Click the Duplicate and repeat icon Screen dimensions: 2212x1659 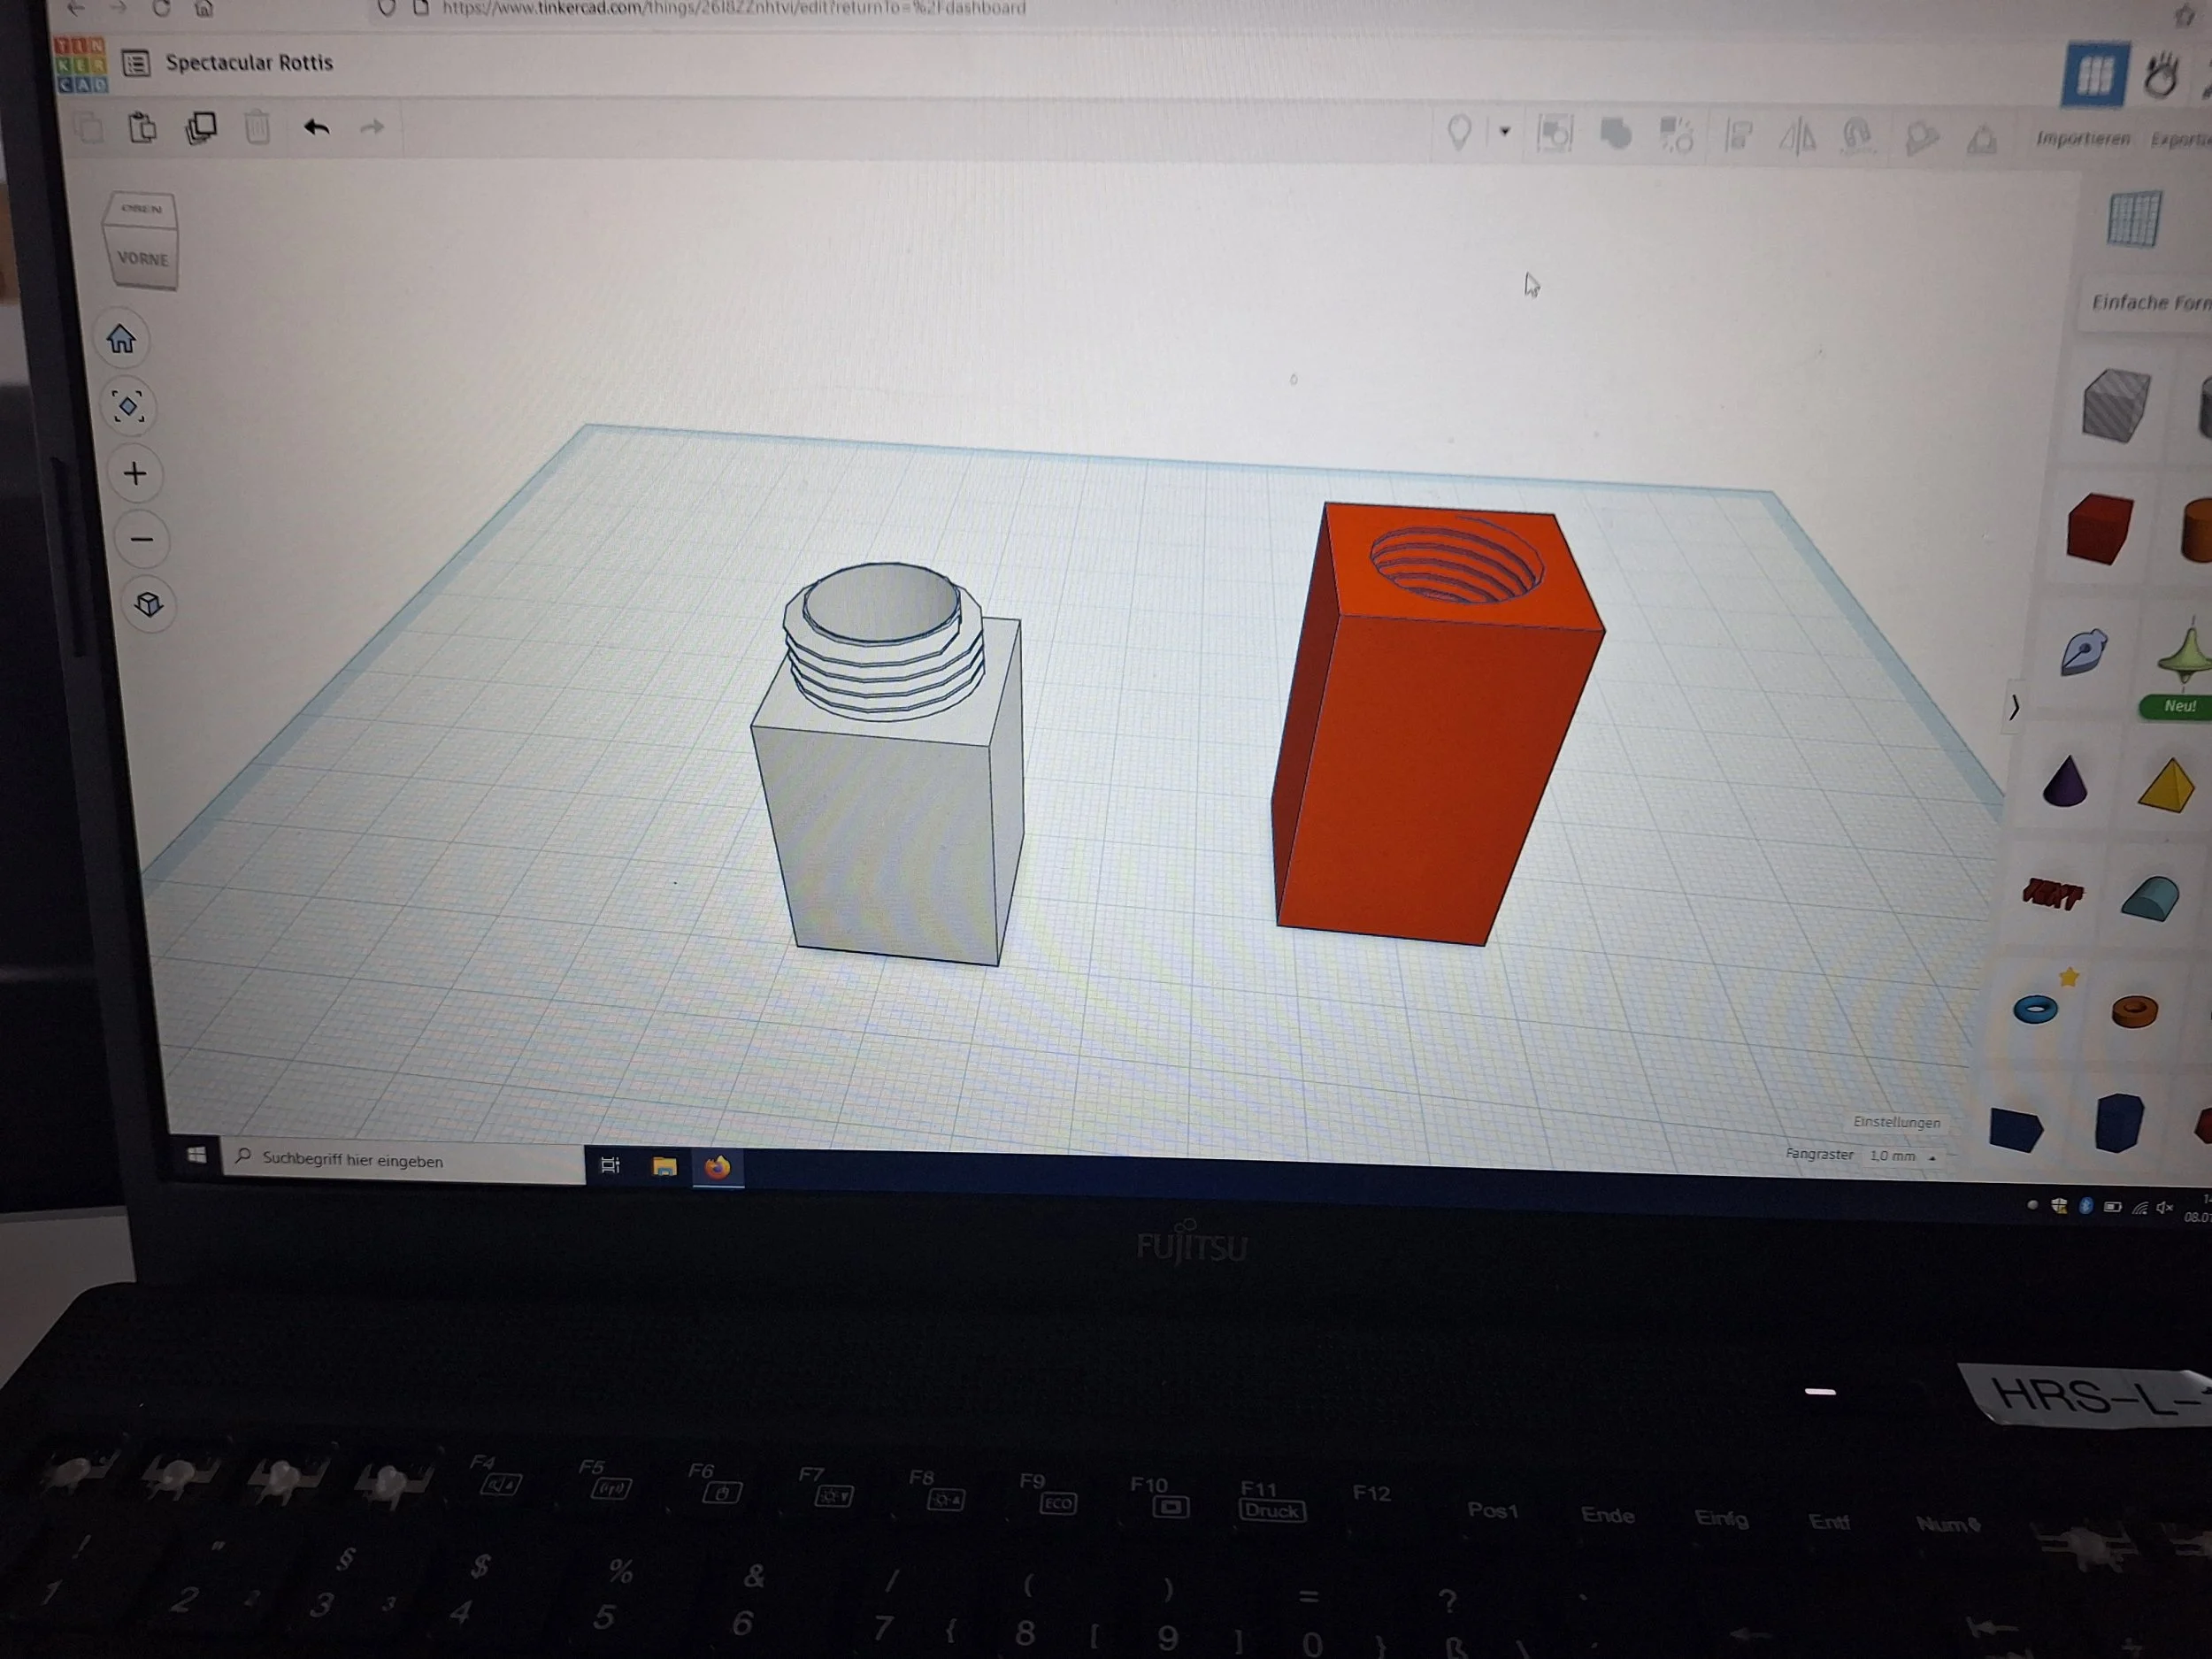[201, 128]
